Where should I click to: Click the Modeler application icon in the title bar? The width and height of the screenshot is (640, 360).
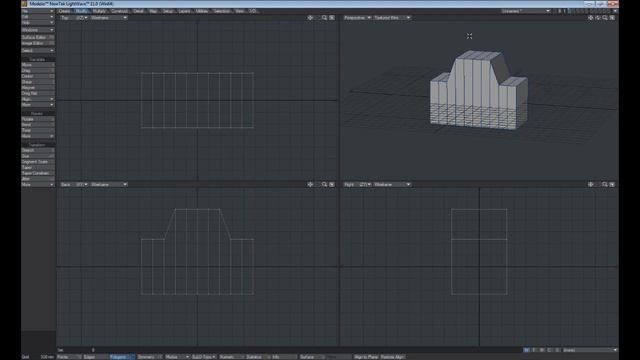pos(24,4)
